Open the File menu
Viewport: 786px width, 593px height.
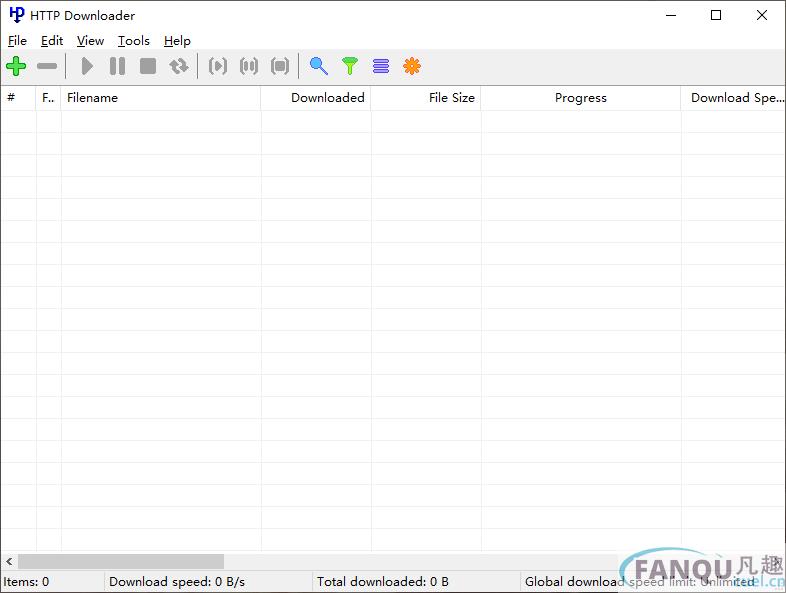pos(18,41)
